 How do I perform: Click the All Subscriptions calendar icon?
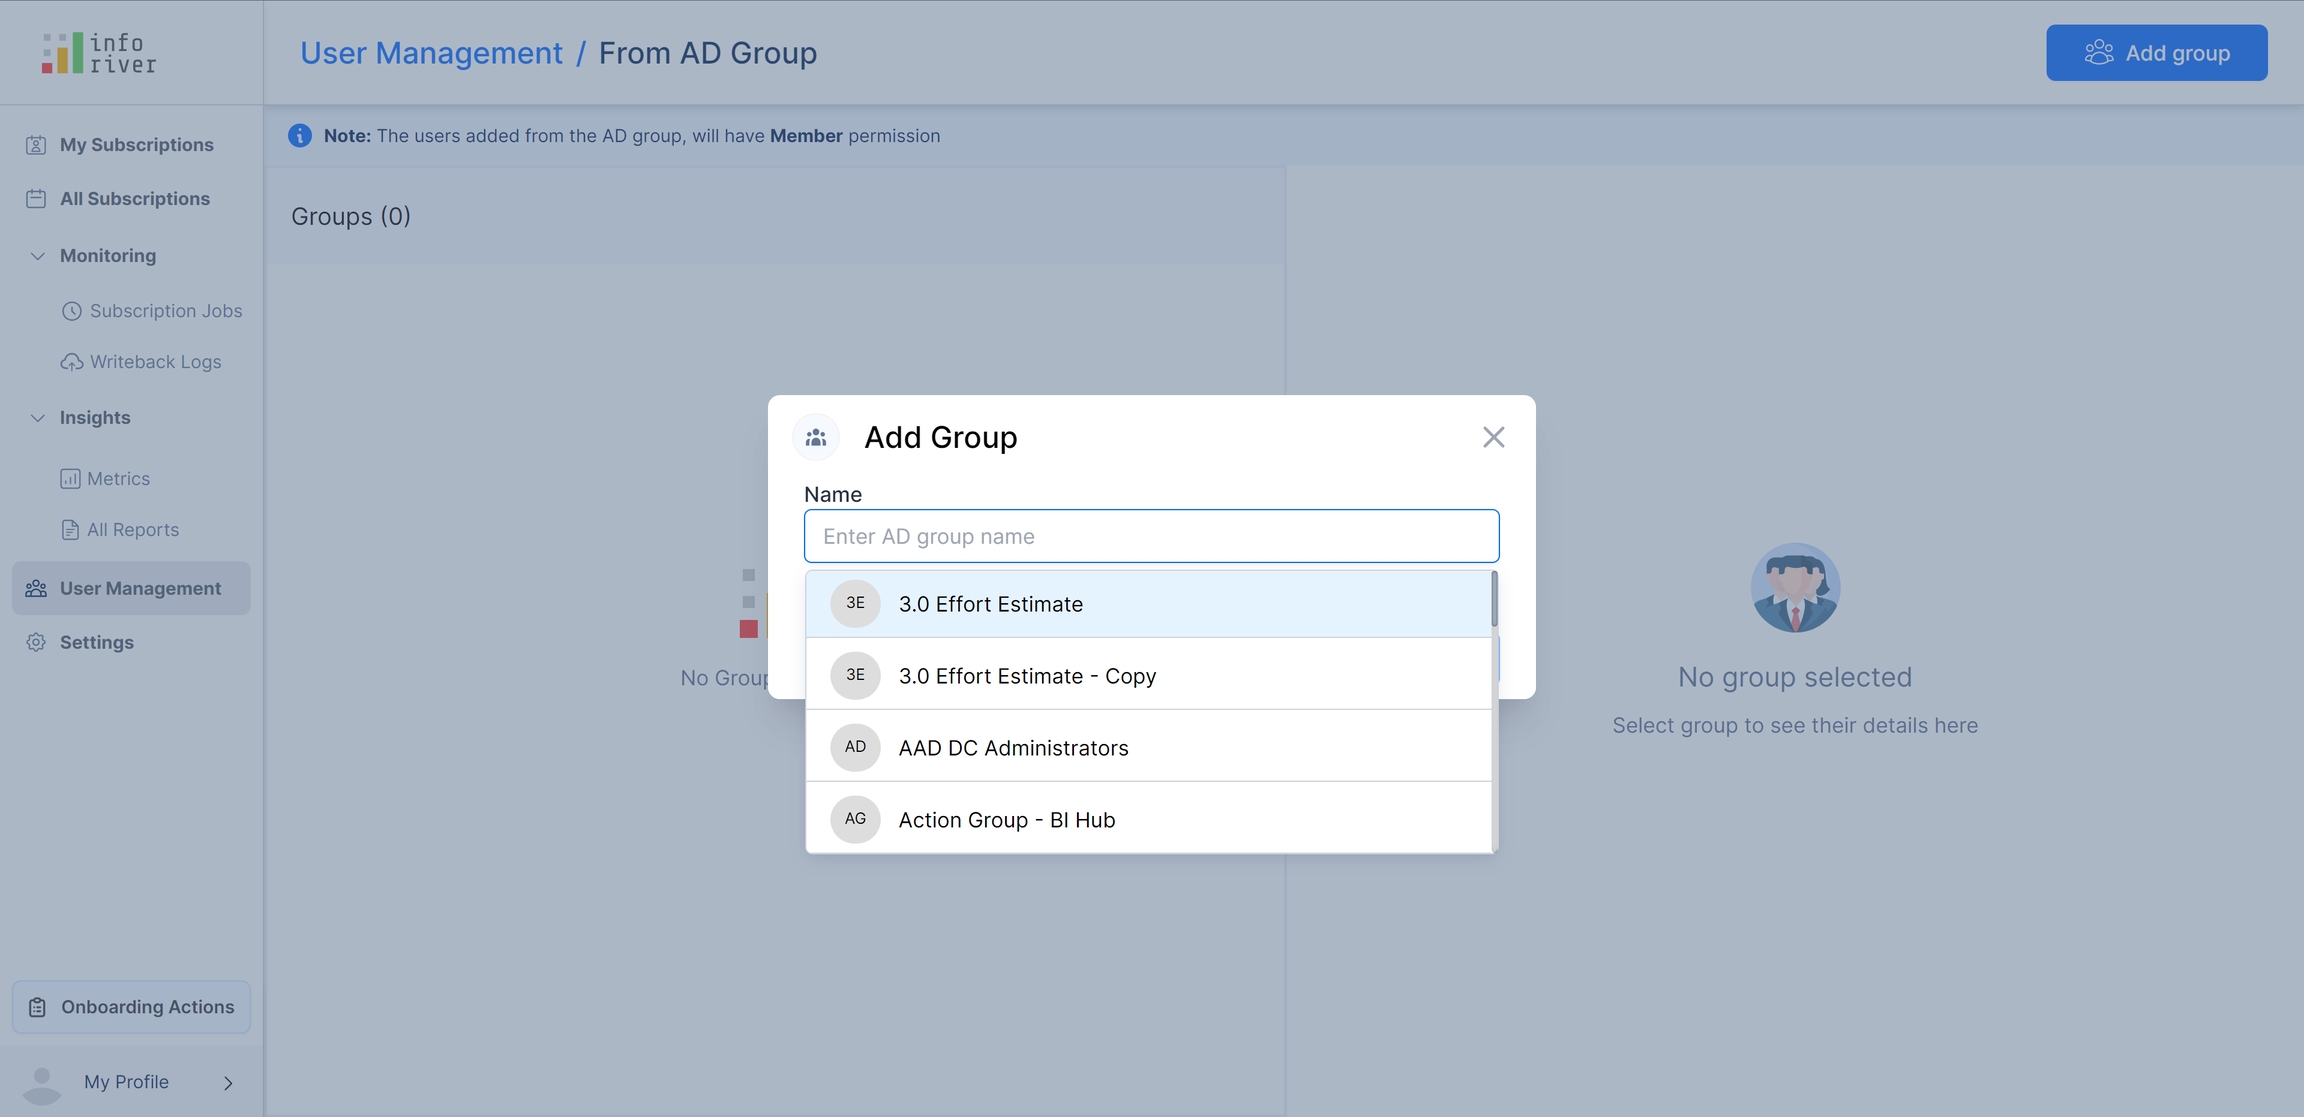(x=36, y=199)
